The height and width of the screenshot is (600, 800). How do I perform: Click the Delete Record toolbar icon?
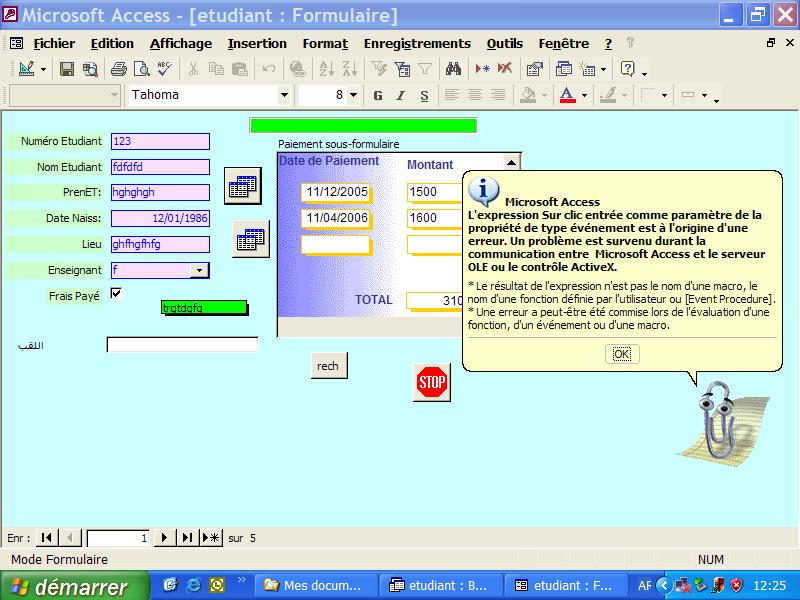505,69
